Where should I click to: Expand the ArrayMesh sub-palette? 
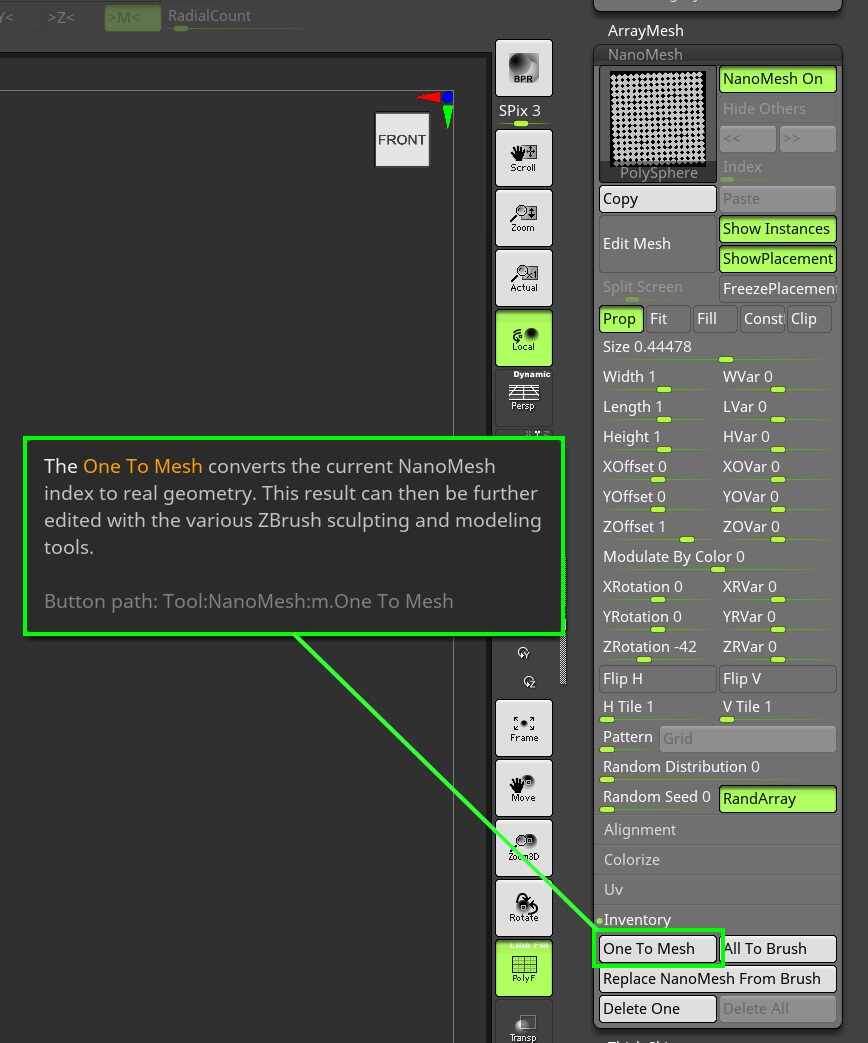645,31
